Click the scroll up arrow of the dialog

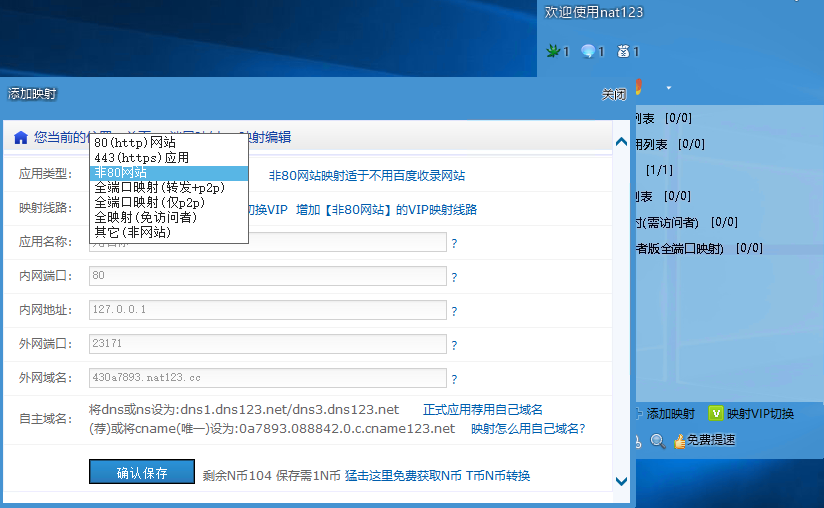621,141
